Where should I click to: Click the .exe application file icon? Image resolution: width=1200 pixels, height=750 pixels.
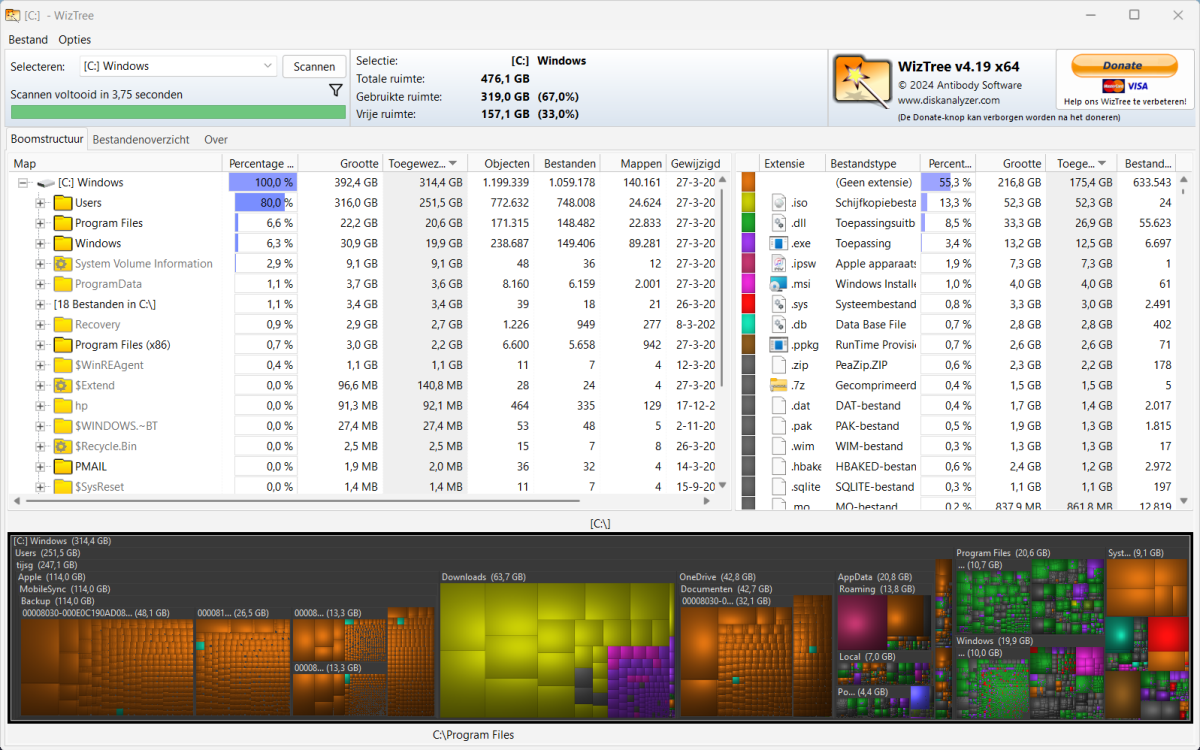tap(780, 243)
